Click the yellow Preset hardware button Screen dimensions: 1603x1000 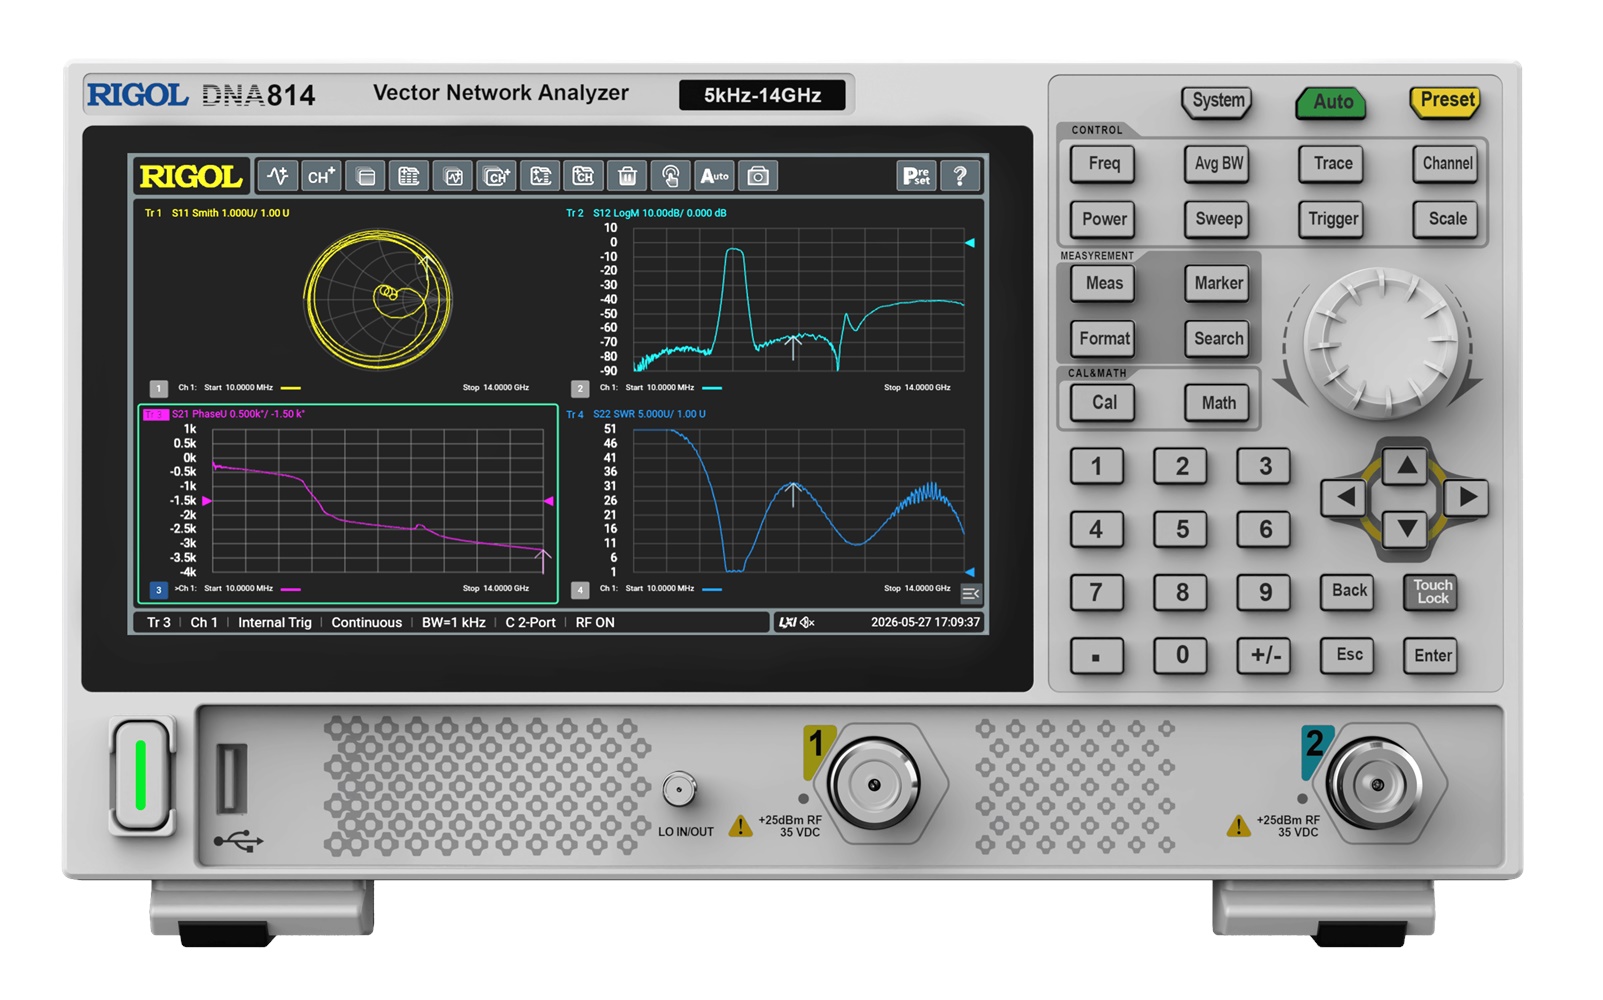coord(1447,100)
